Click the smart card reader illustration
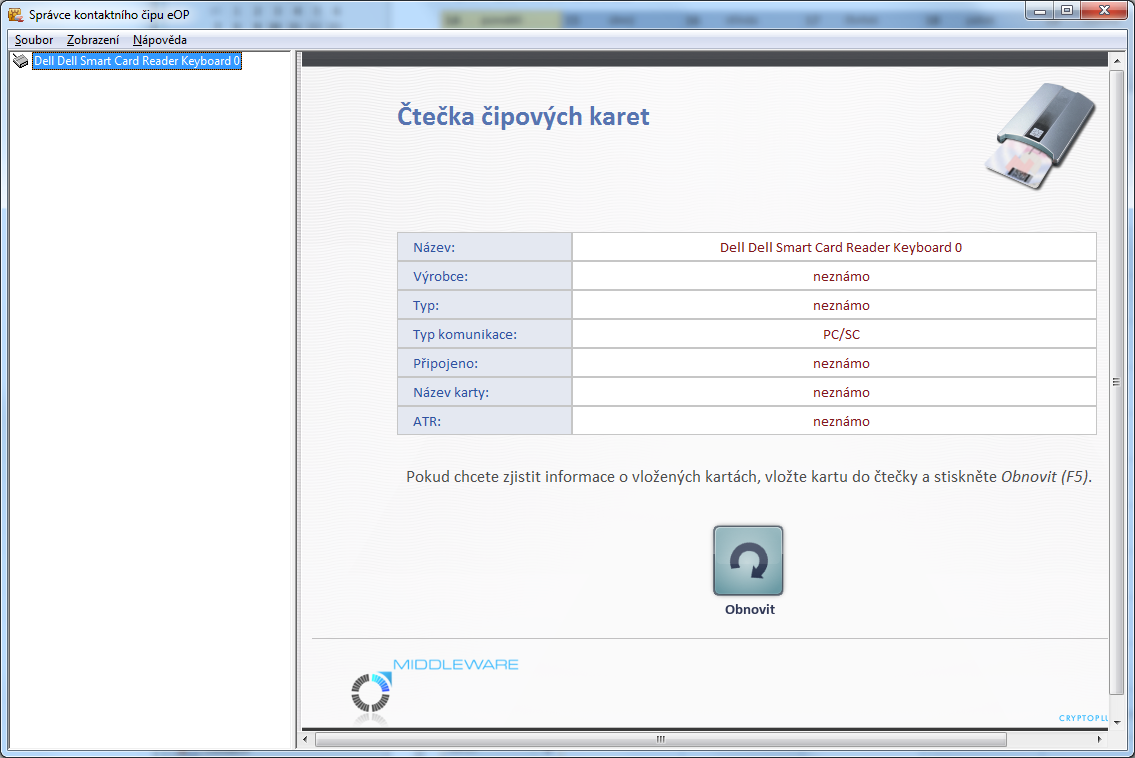Viewport: 1135px width, 758px height. pos(1040,136)
